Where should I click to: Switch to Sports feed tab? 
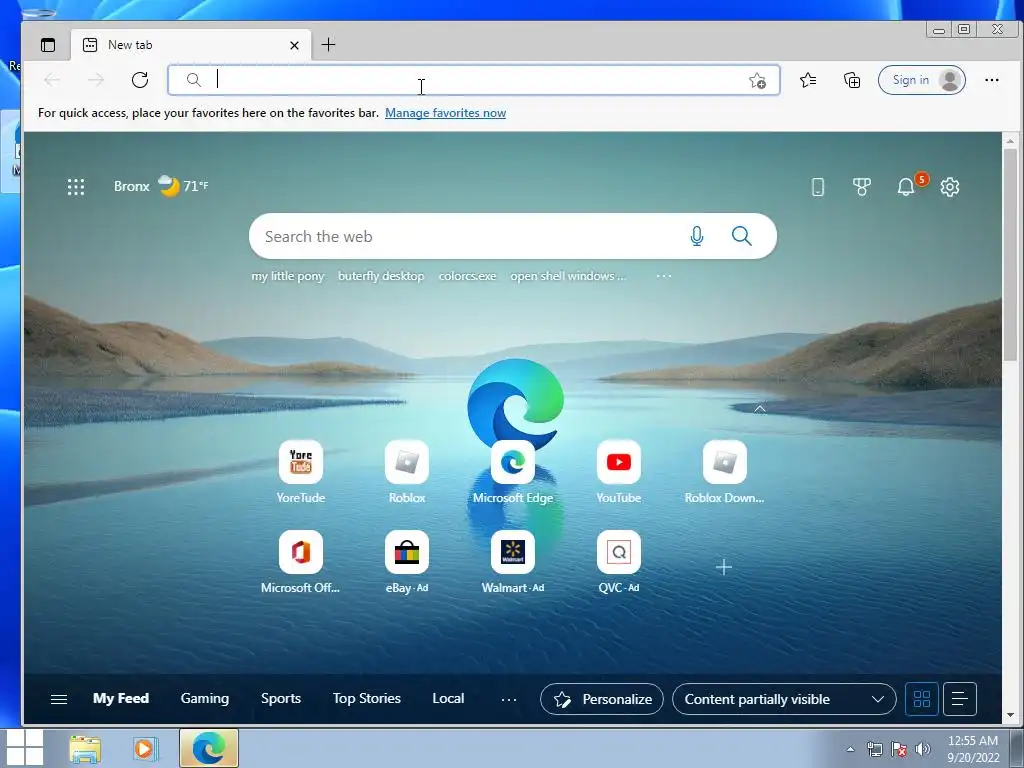pyautogui.click(x=281, y=699)
